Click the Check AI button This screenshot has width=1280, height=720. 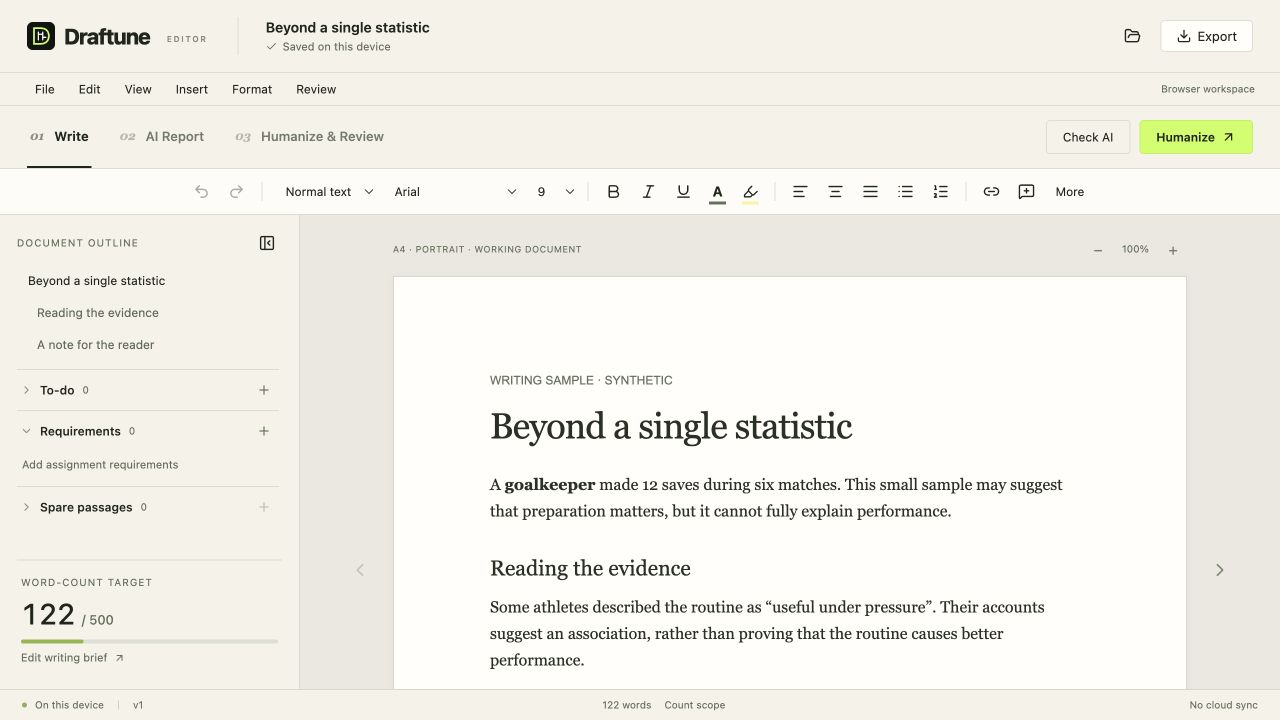coord(1088,137)
